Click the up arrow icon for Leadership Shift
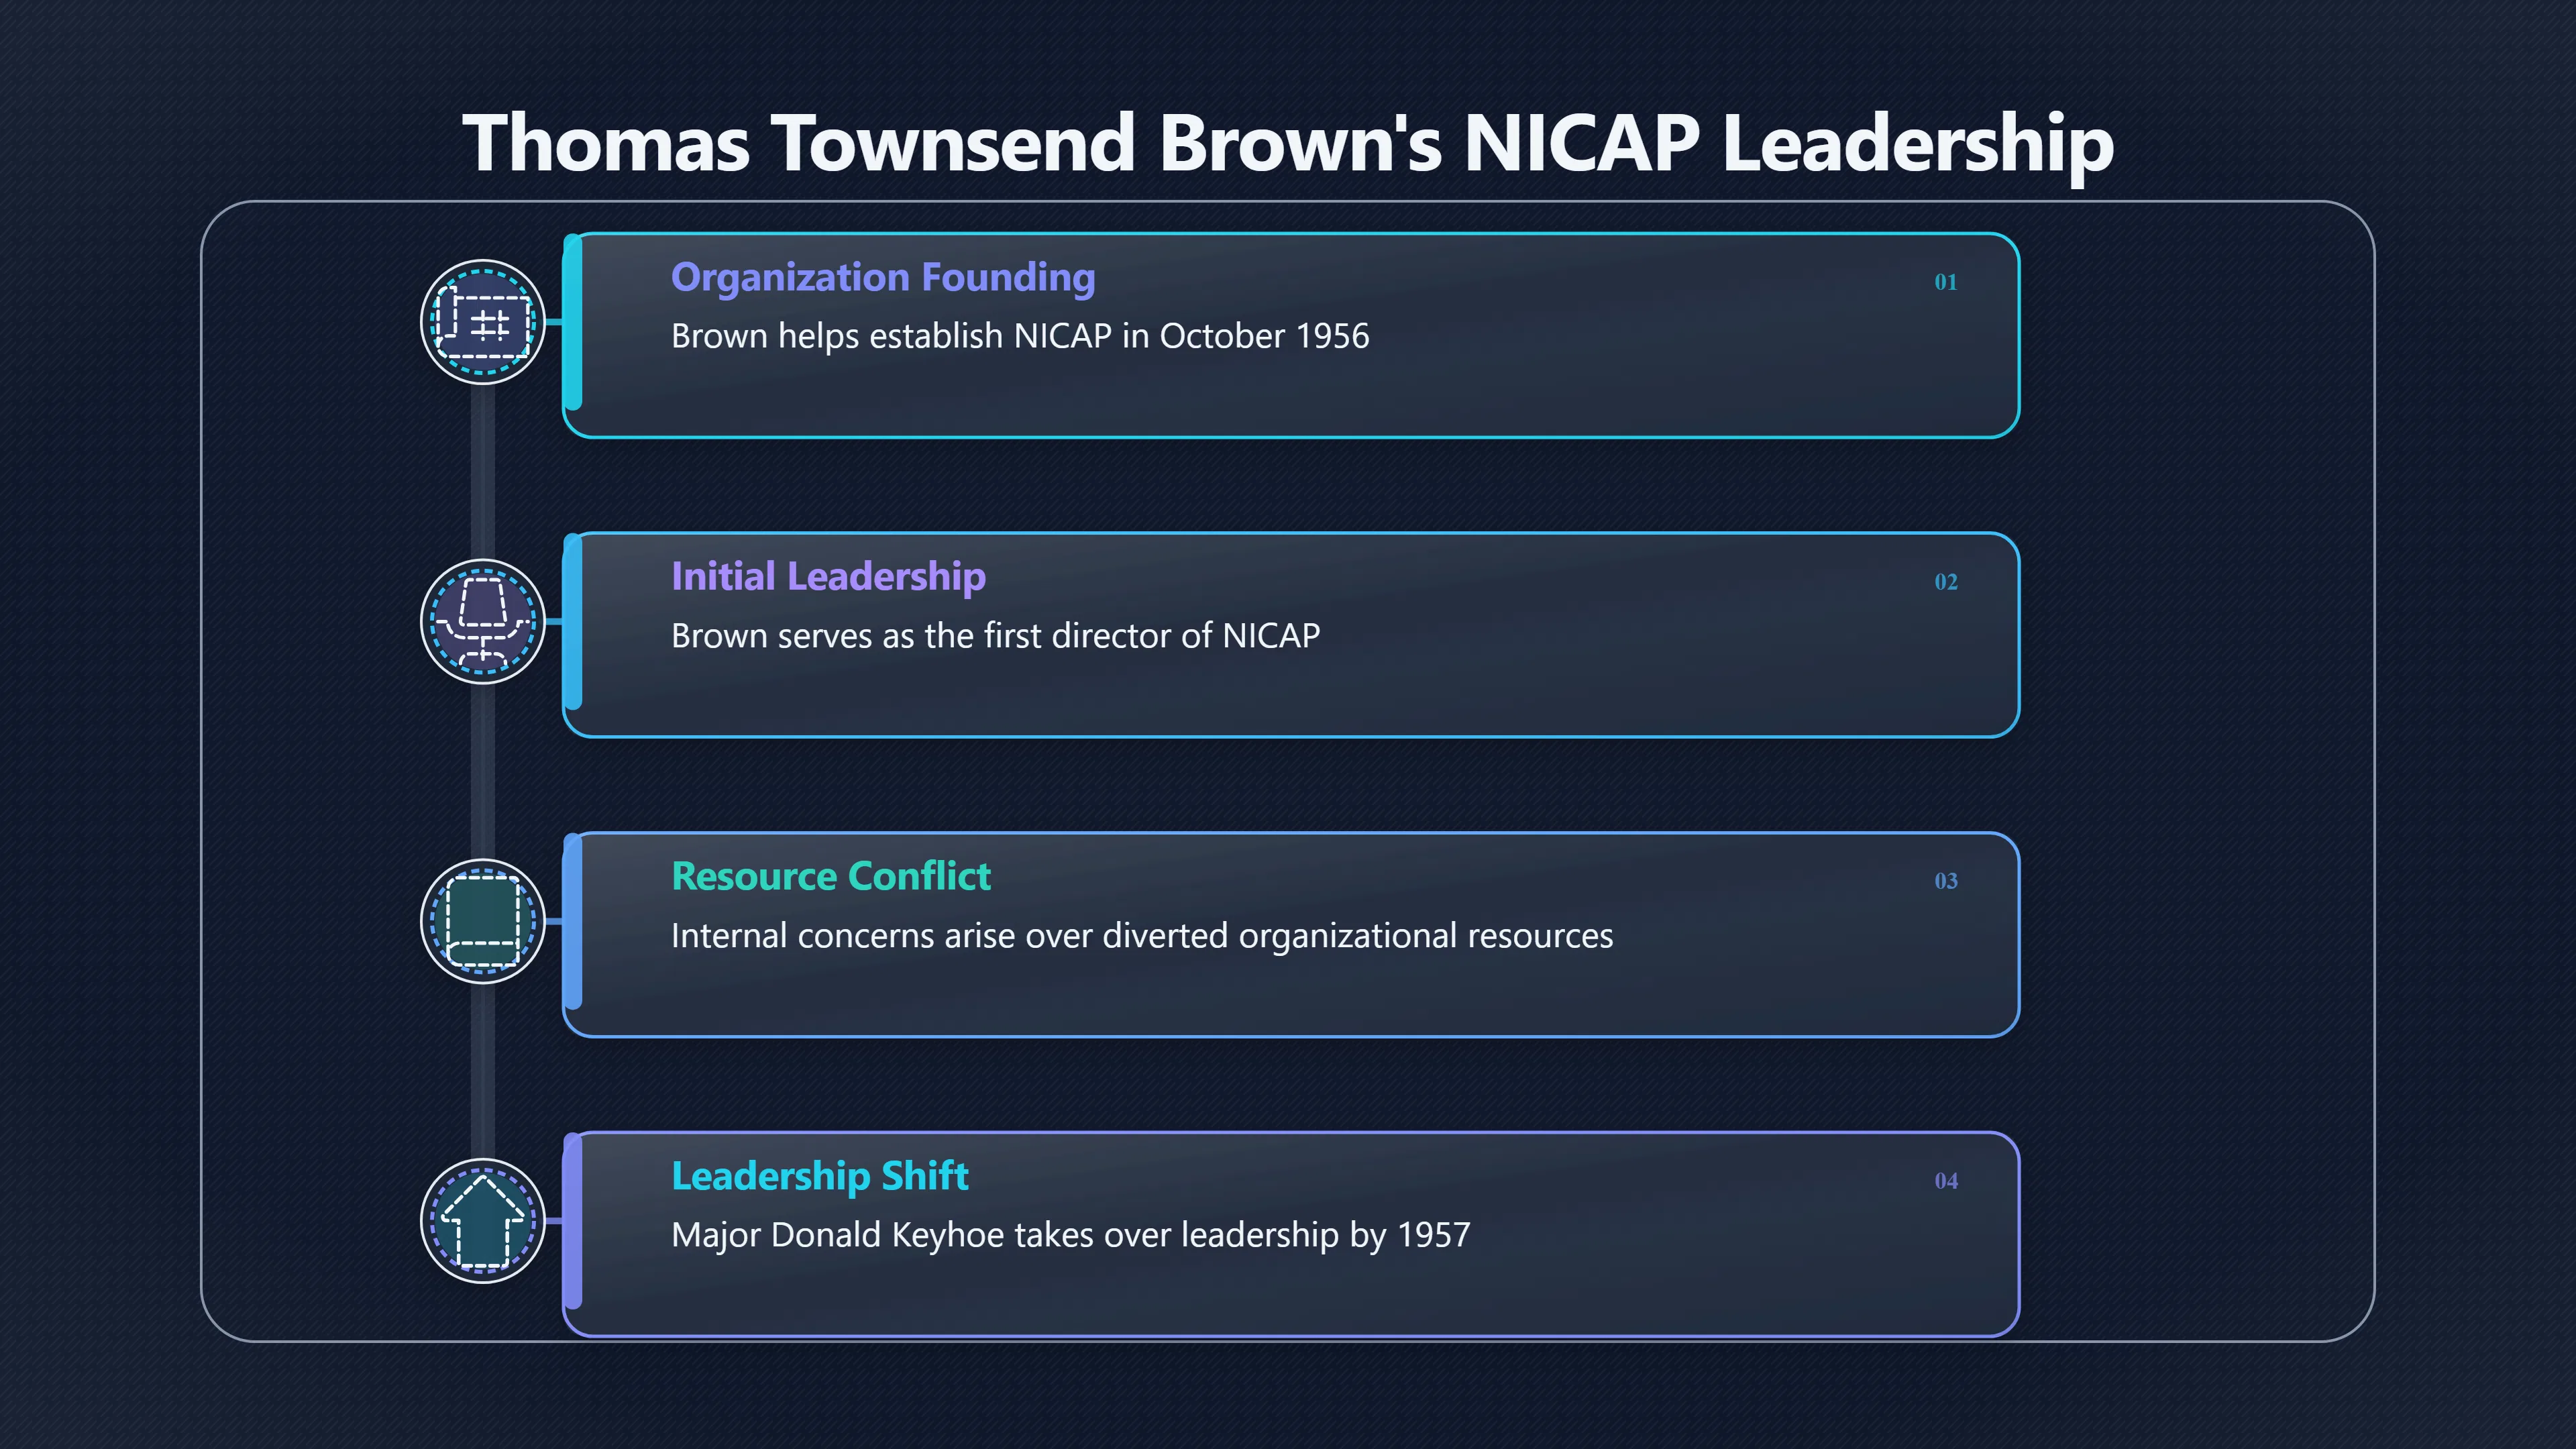Viewport: 2576px width, 1449px height. point(483,1220)
